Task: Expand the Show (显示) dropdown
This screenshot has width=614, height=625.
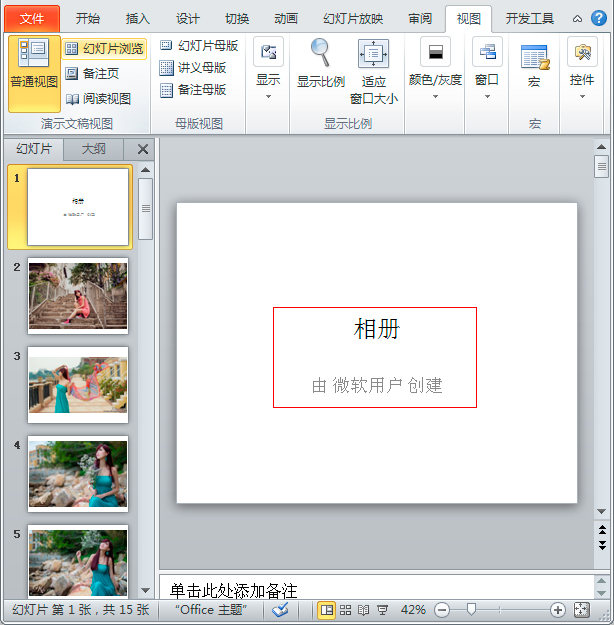Action: point(268,69)
